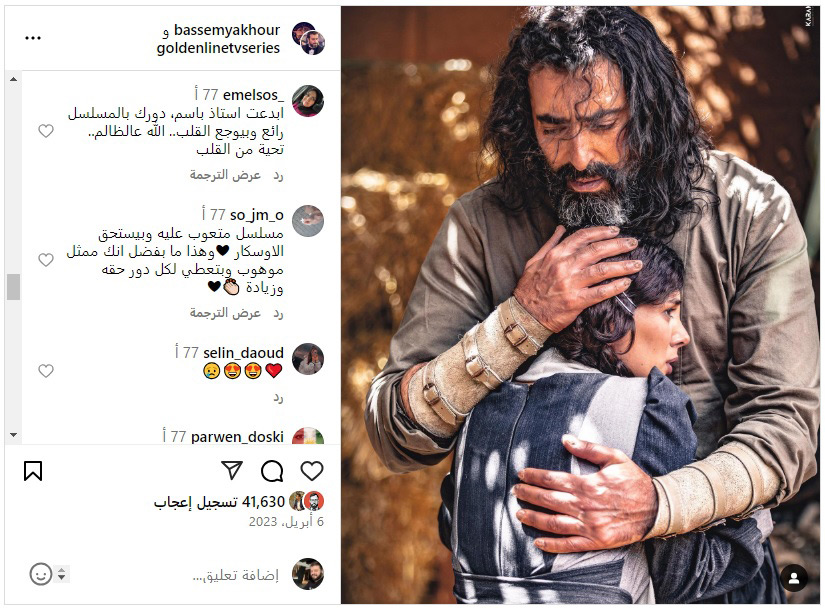Open the comment bubble icon
Image resolution: width=825 pixels, height=610 pixels.
[272, 471]
